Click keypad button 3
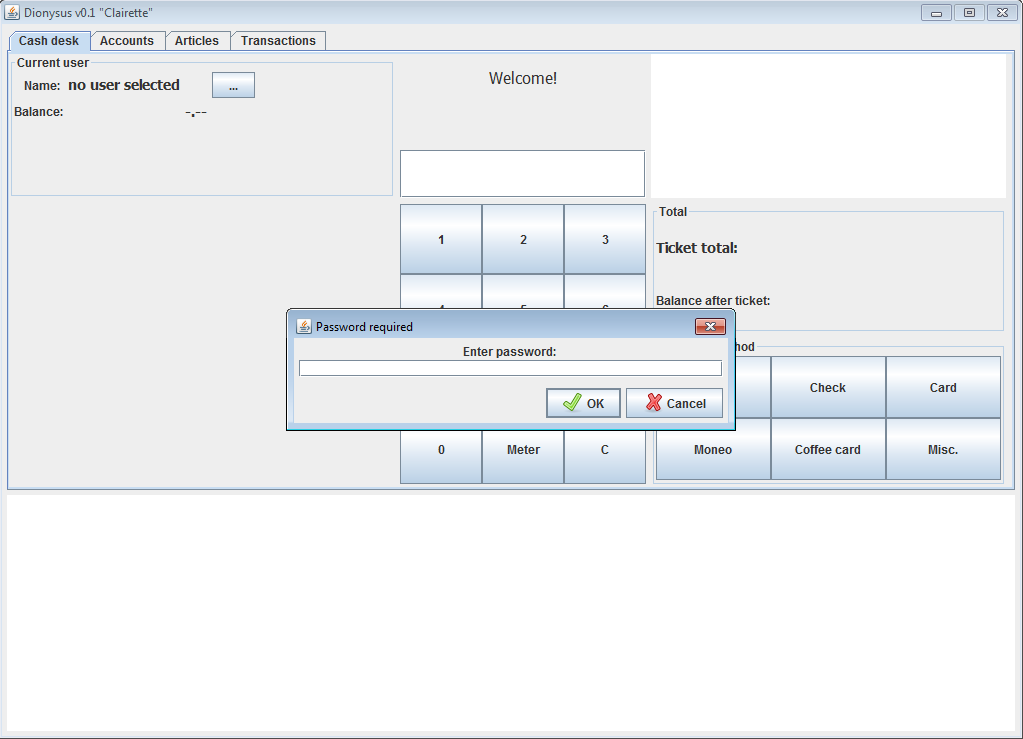This screenshot has width=1023, height=739. point(605,239)
